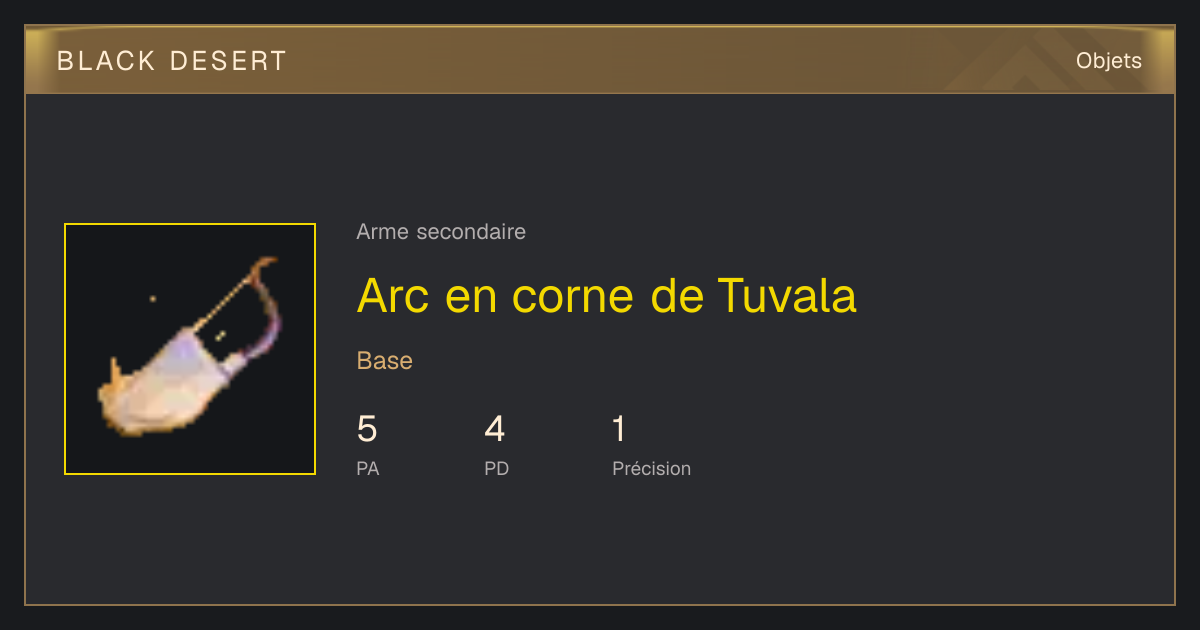The width and height of the screenshot is (1200, 630).
Task: Click the Tuvala horn bow item icon
Action: click(190, 349)
